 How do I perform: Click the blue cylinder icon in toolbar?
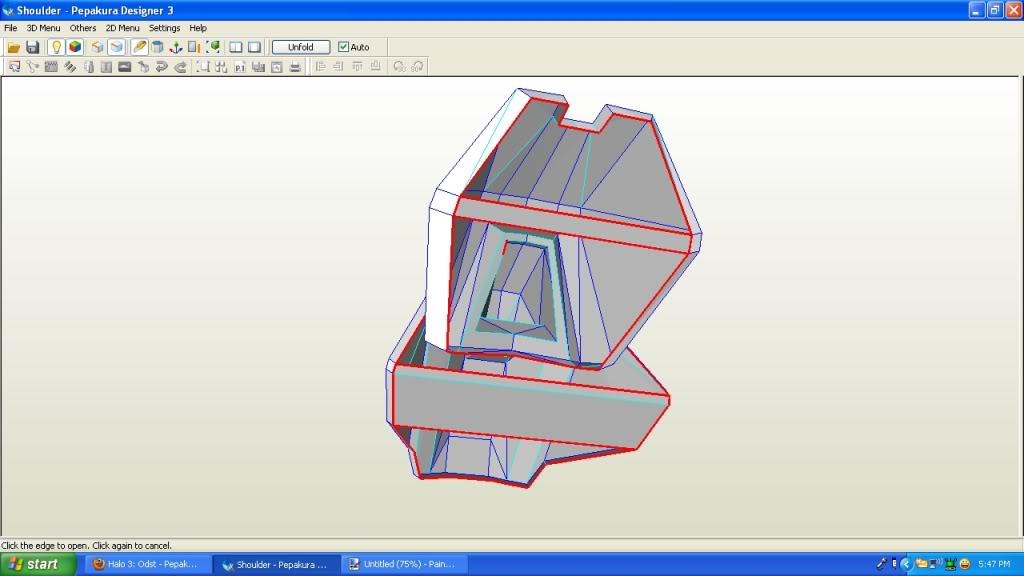(x=157, y=47)
